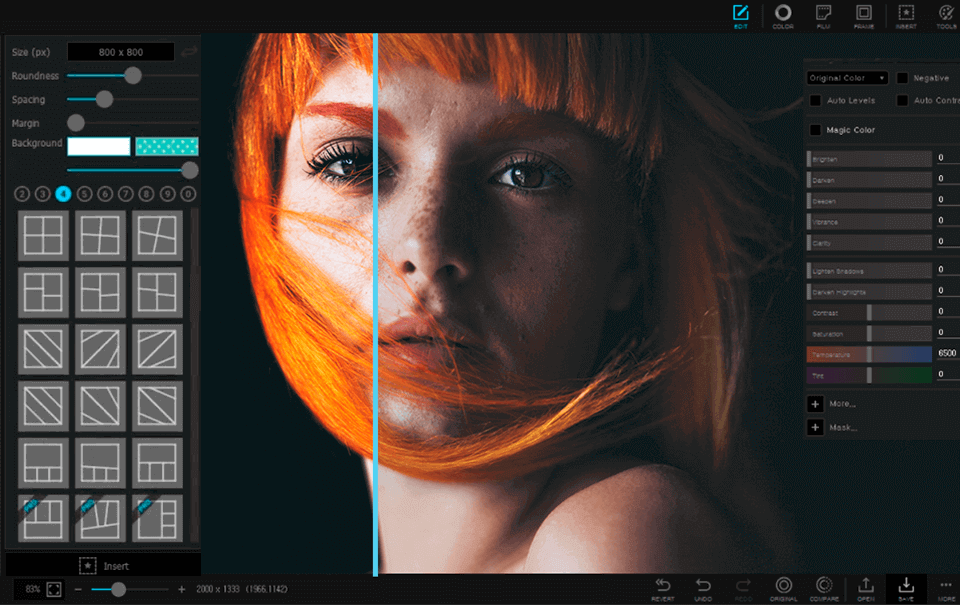
Task: Select the 3-photo layout count circle
Action: pyautogui.click(x=42, y=194)
